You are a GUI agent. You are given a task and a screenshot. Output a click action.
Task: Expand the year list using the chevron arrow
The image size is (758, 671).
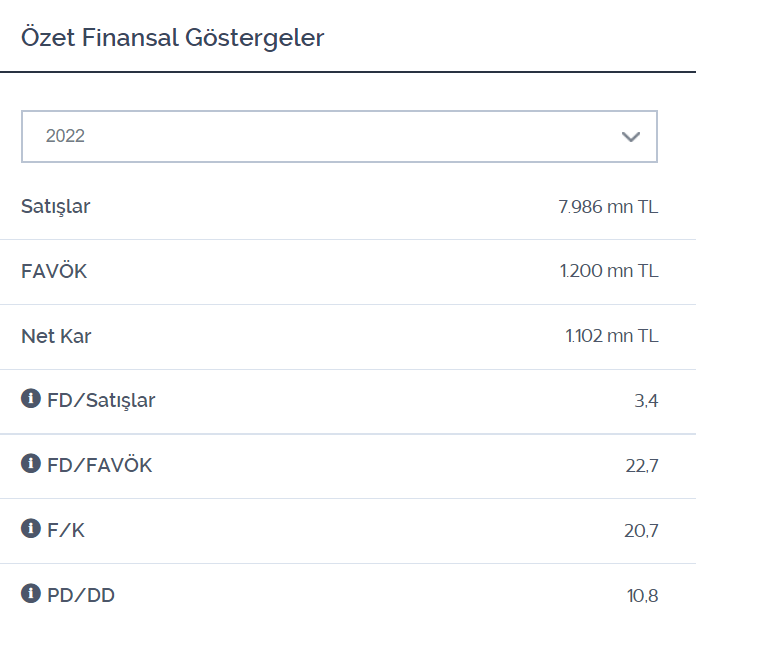pos(631,137)
